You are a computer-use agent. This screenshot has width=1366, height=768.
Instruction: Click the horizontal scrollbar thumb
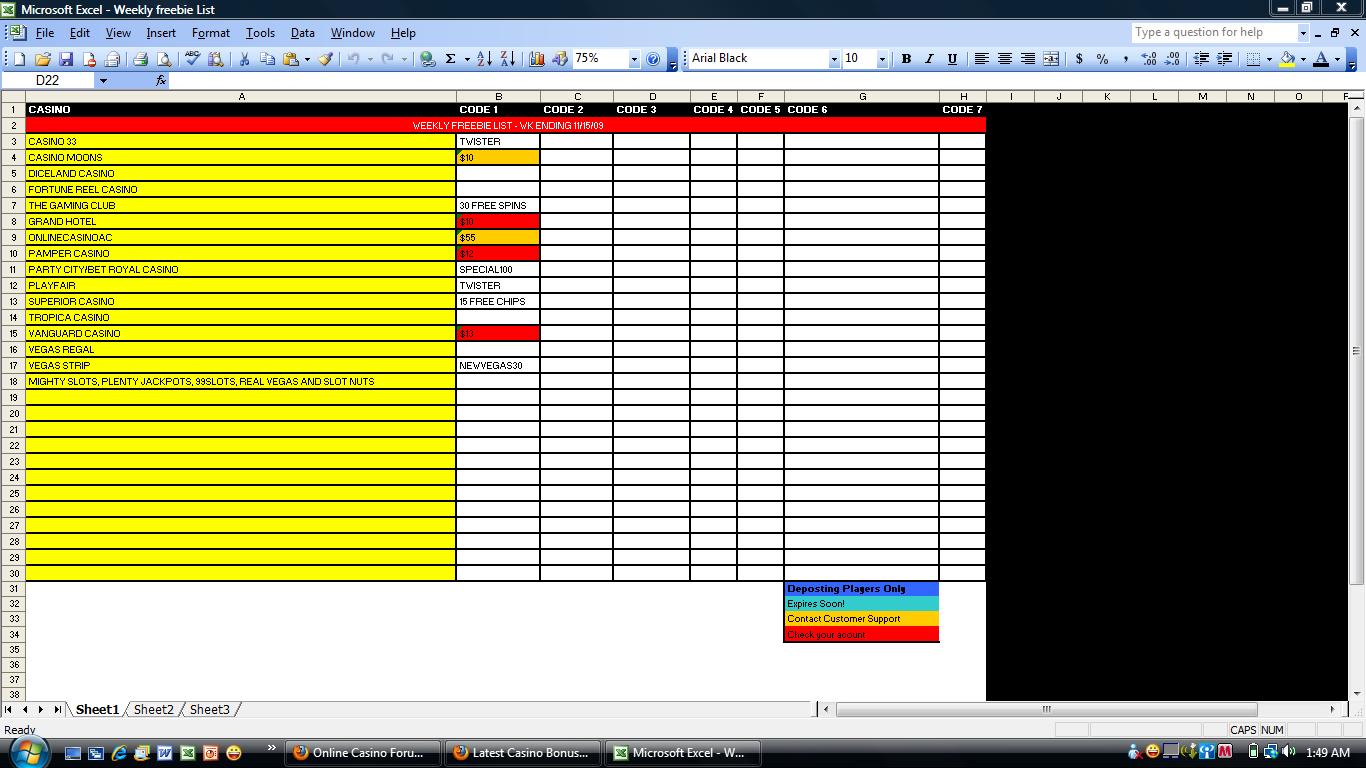click(x=1047, y=709)
